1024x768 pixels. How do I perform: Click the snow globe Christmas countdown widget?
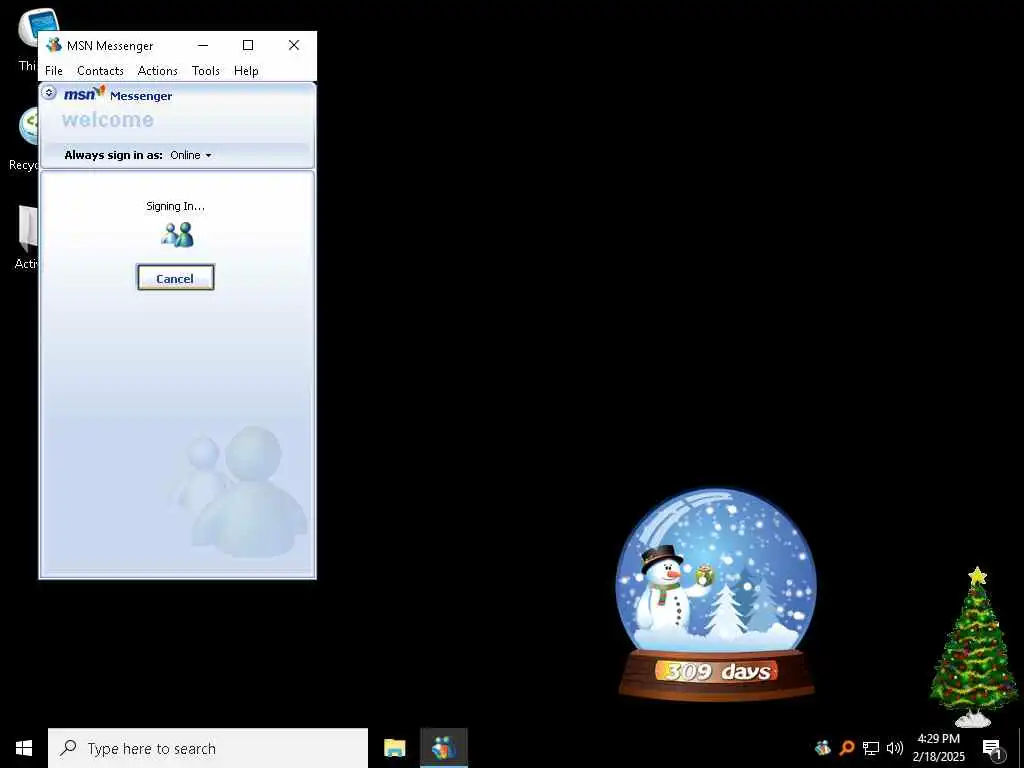(x=716, y=593)
